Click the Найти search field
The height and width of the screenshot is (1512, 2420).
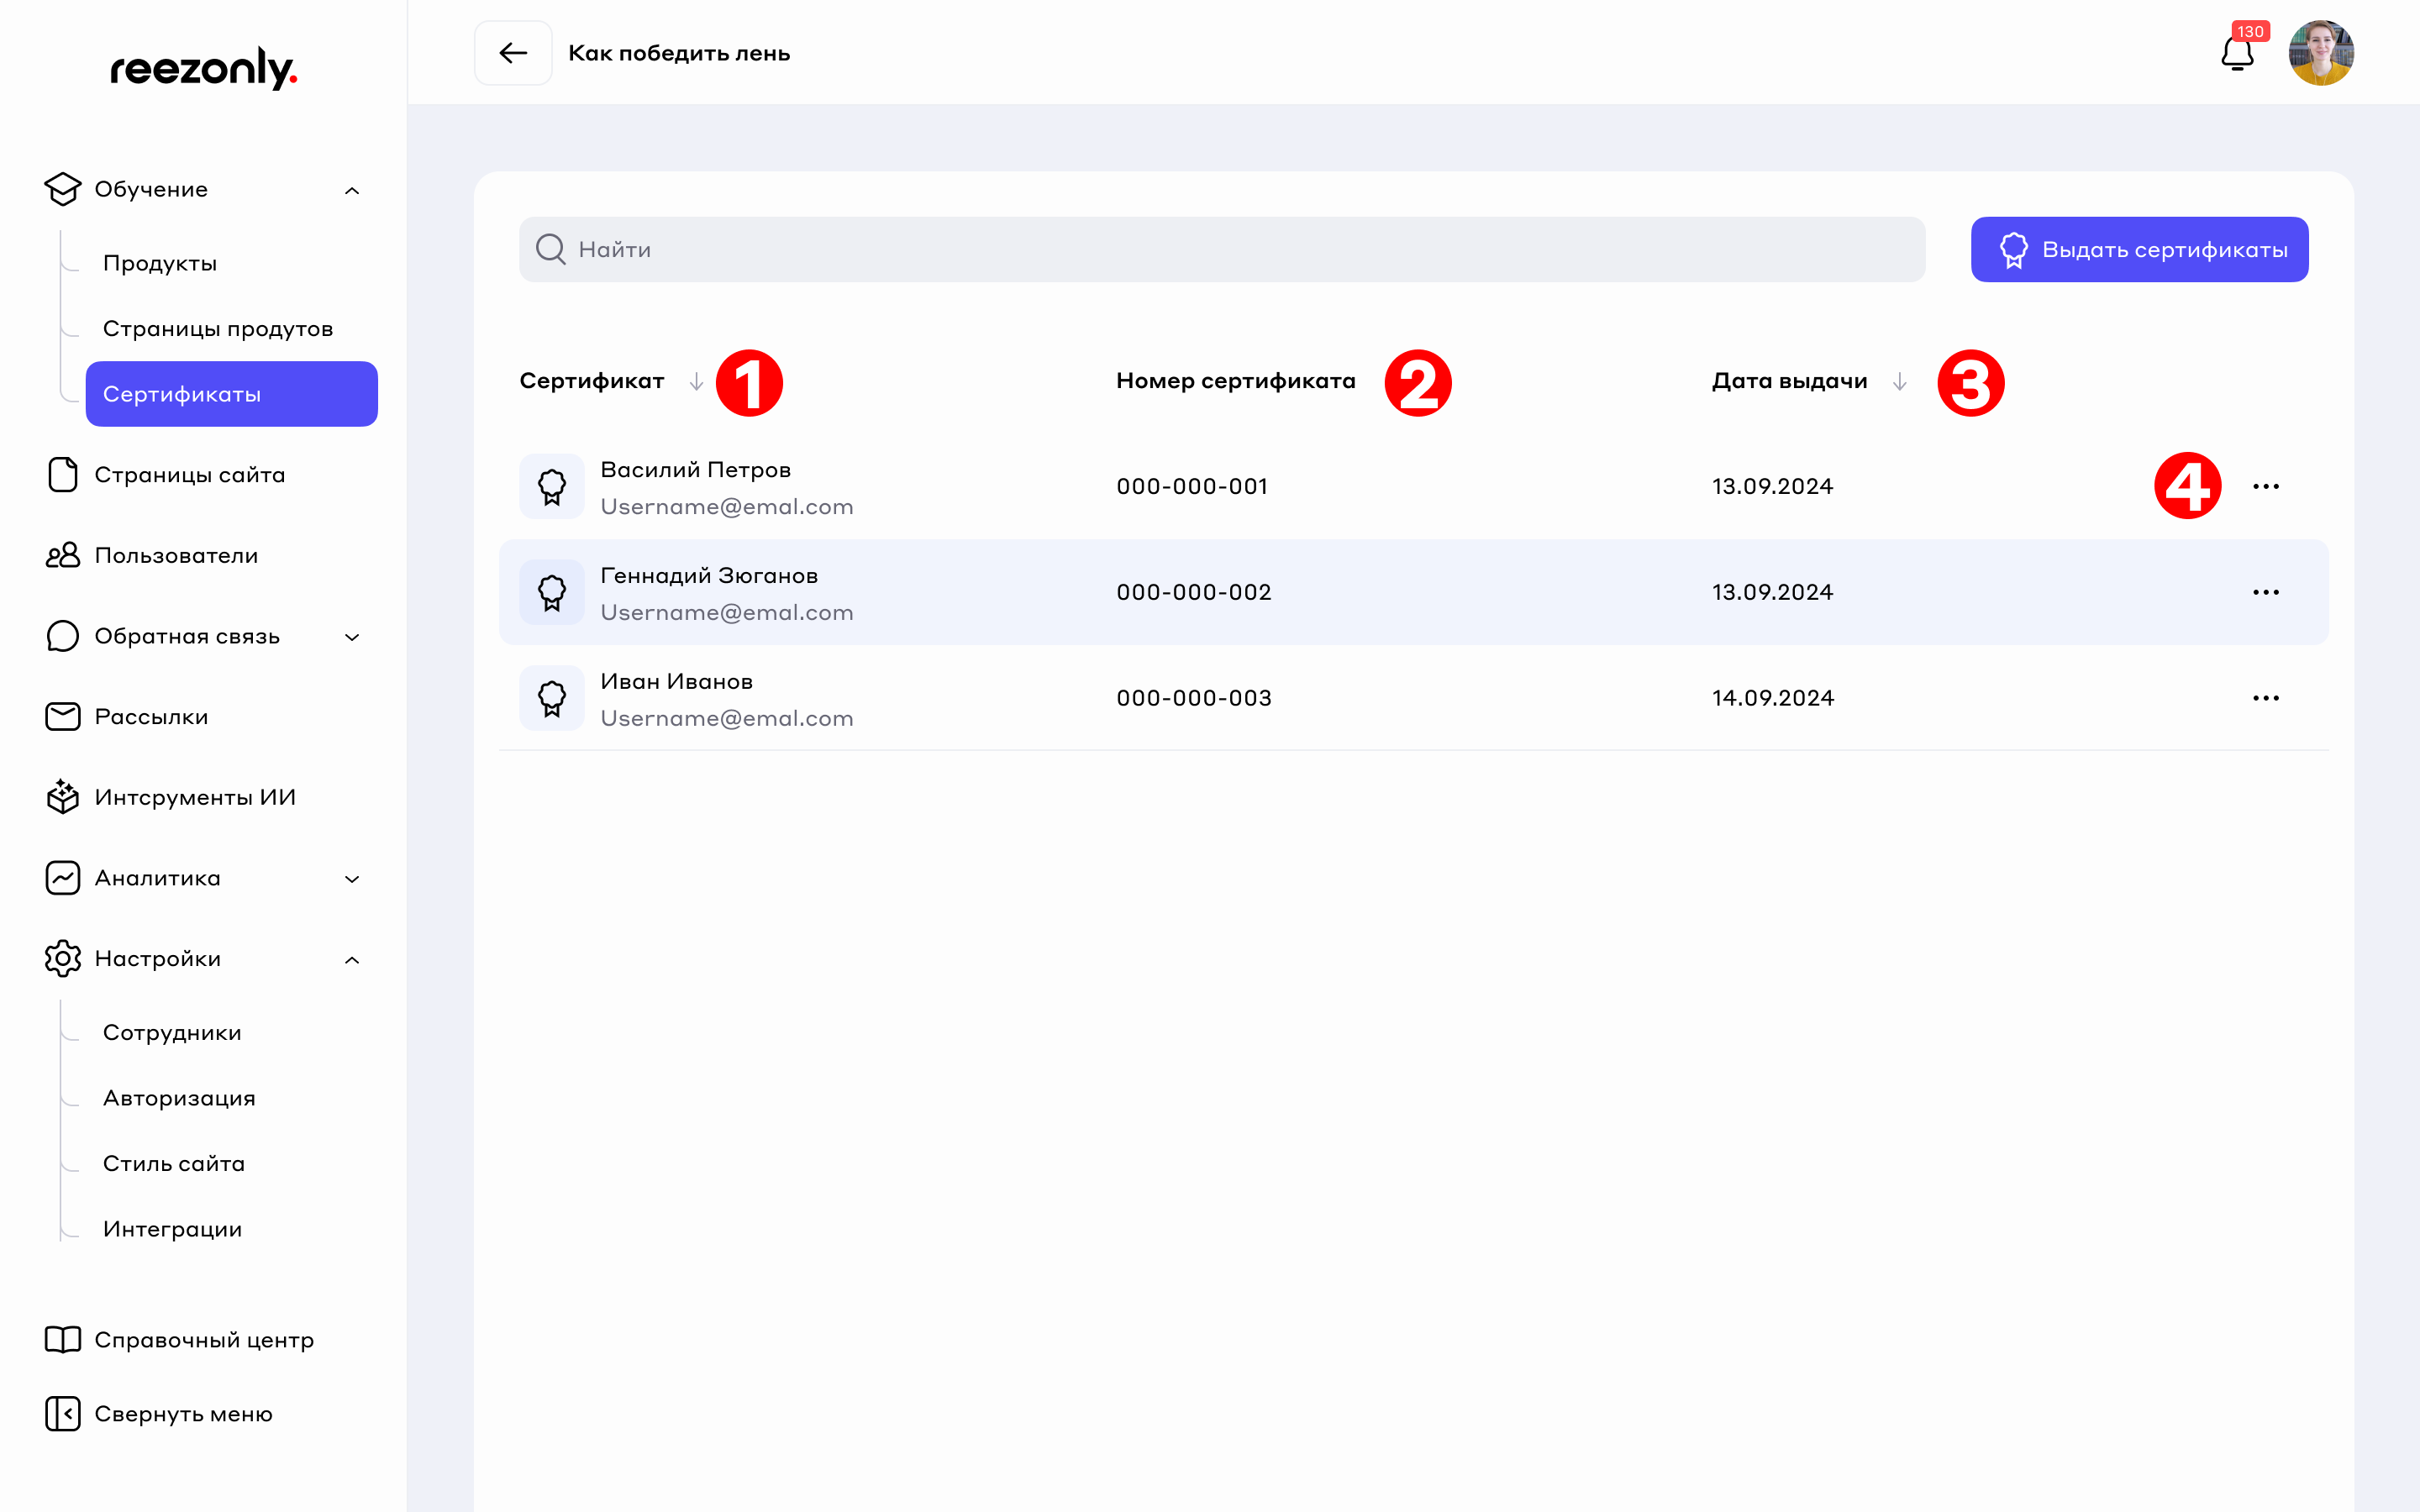point(1220,250)
